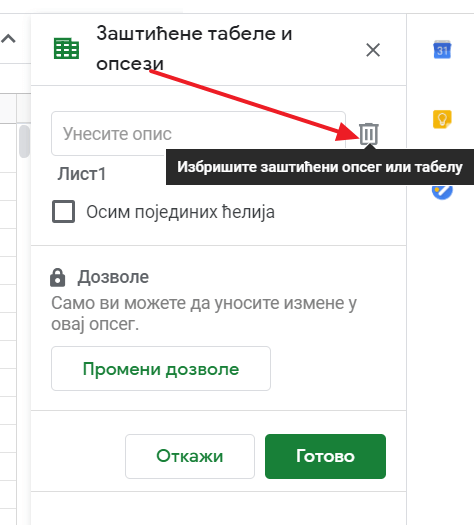Collapse the header using the up chevron
The image size is (474, 525).
(x=8, y=39)
